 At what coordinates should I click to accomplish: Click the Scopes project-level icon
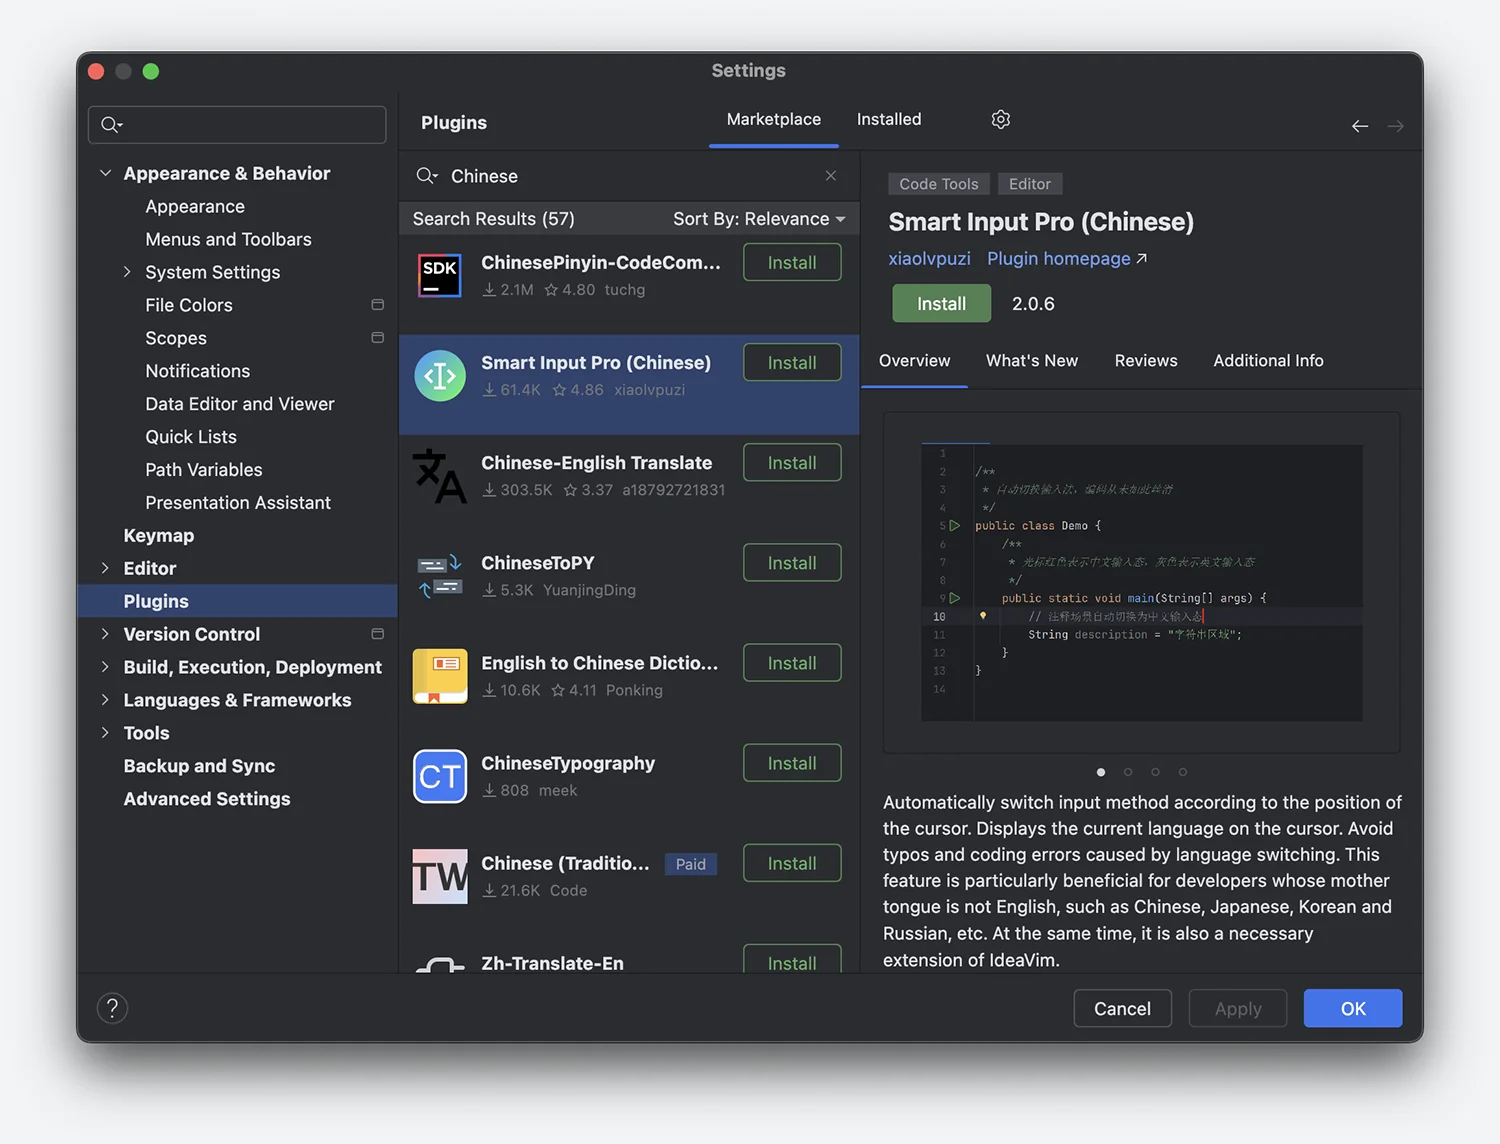[377, 338]
